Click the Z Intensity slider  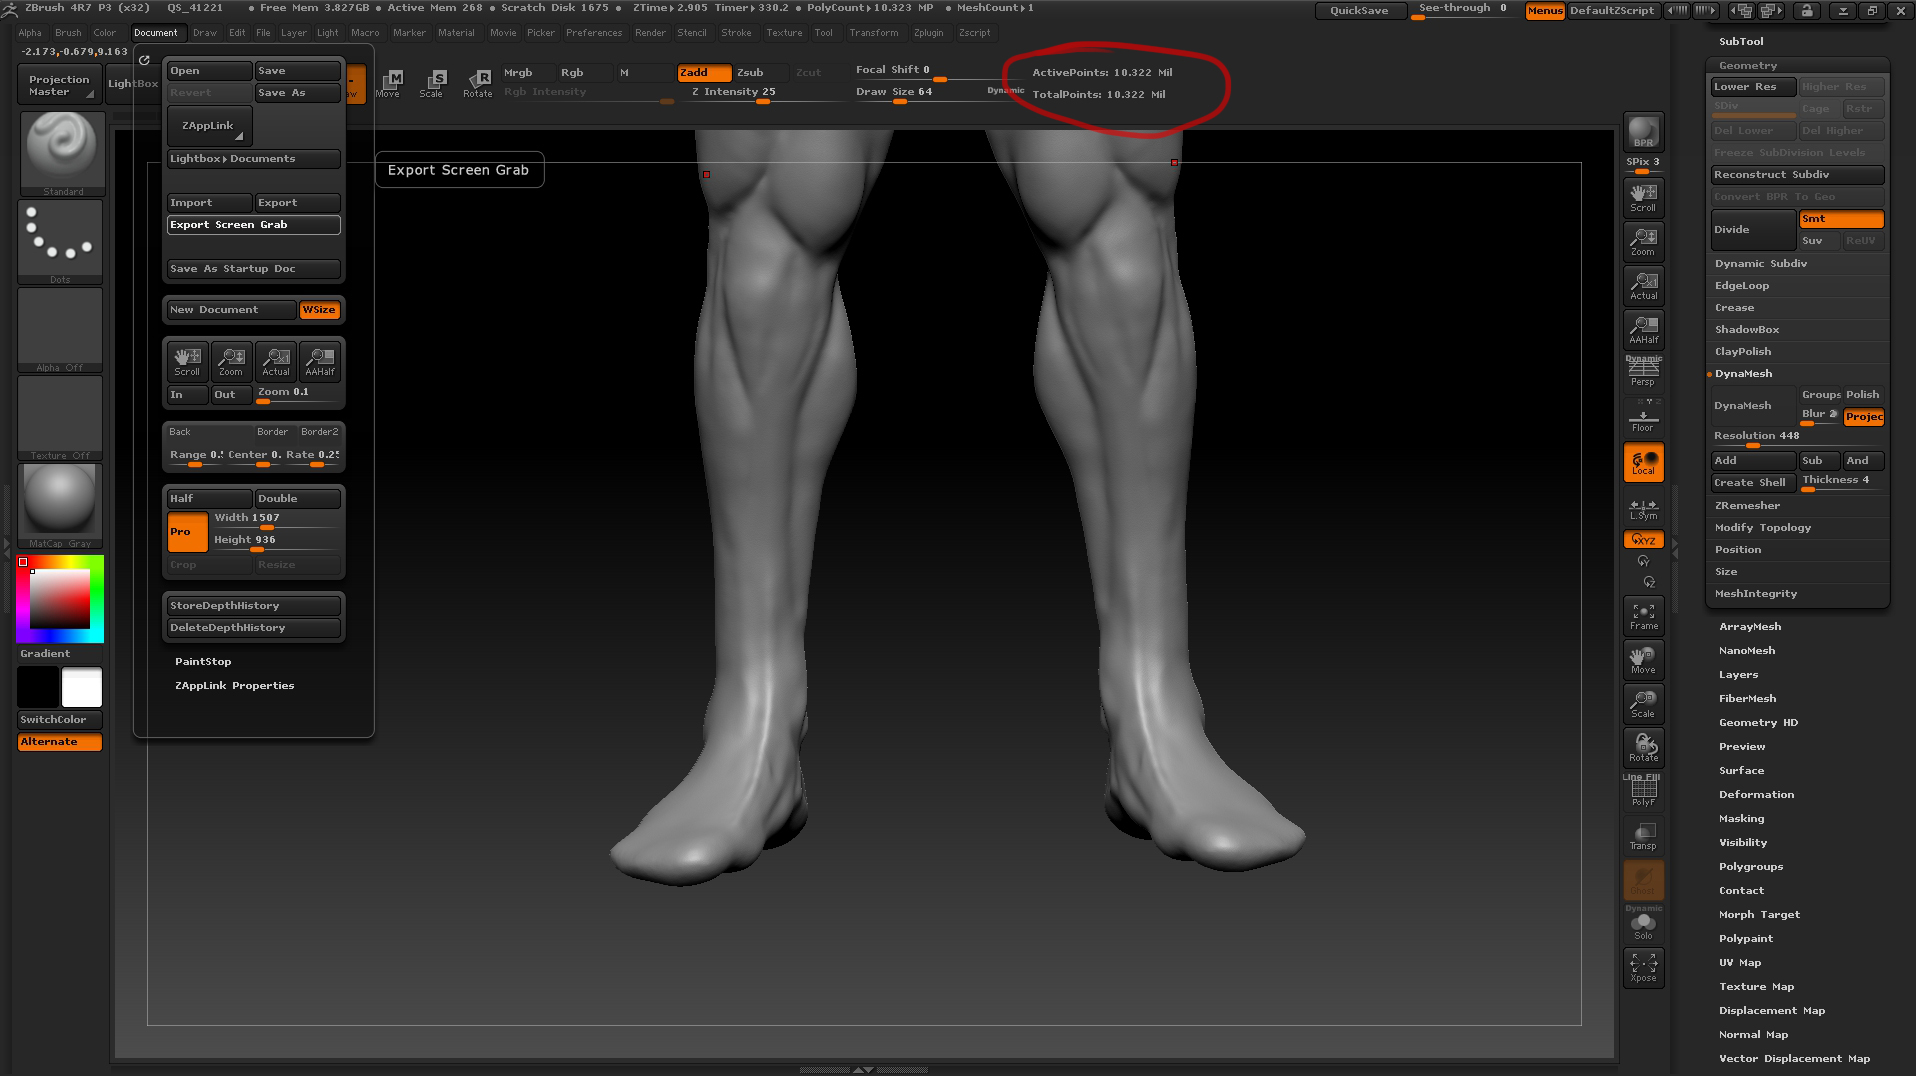click(x=760, y=93)
